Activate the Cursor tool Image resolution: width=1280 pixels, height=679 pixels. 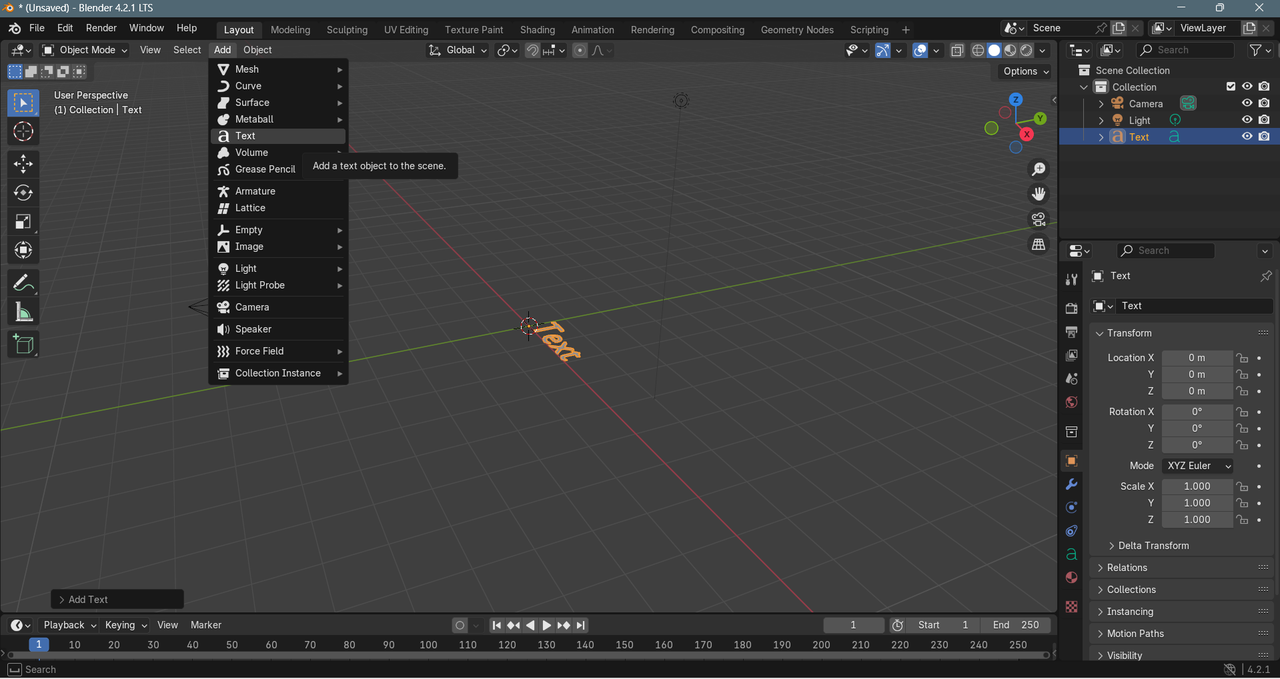point(23,131)
